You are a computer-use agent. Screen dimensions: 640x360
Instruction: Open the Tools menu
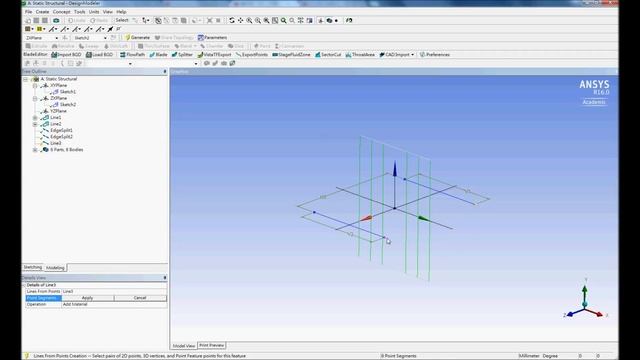[x=80, y=12]
